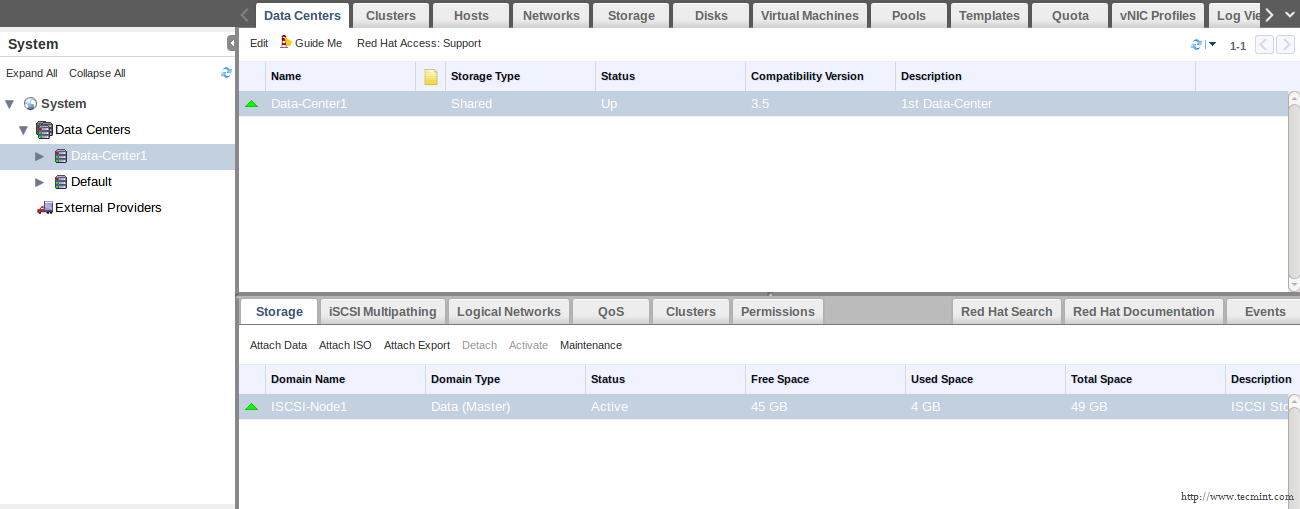
Task: Click next page arrow in pagination
Action: pyautogui.click(x=1285, y=45)
